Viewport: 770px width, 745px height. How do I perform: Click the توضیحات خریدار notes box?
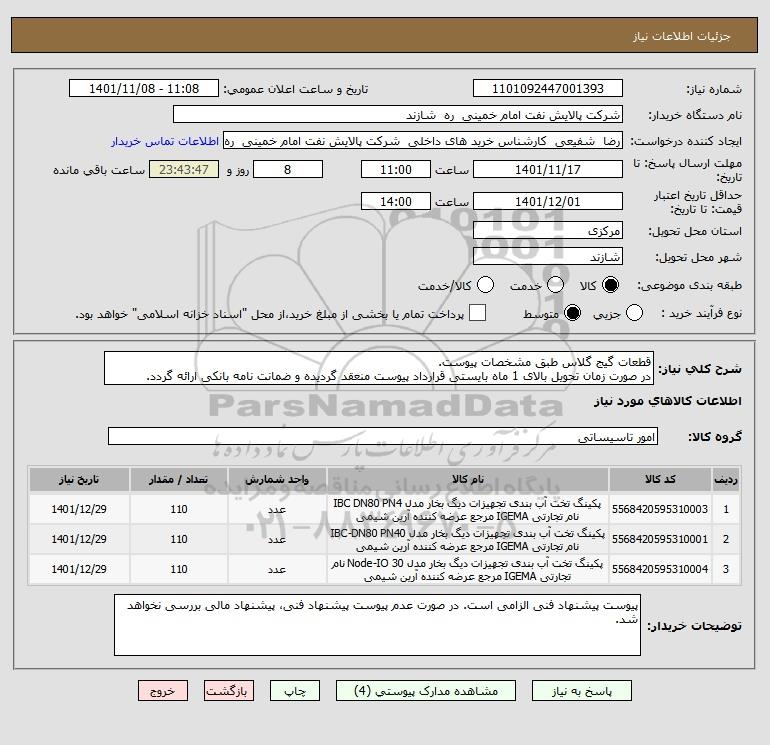coord(377,625)
